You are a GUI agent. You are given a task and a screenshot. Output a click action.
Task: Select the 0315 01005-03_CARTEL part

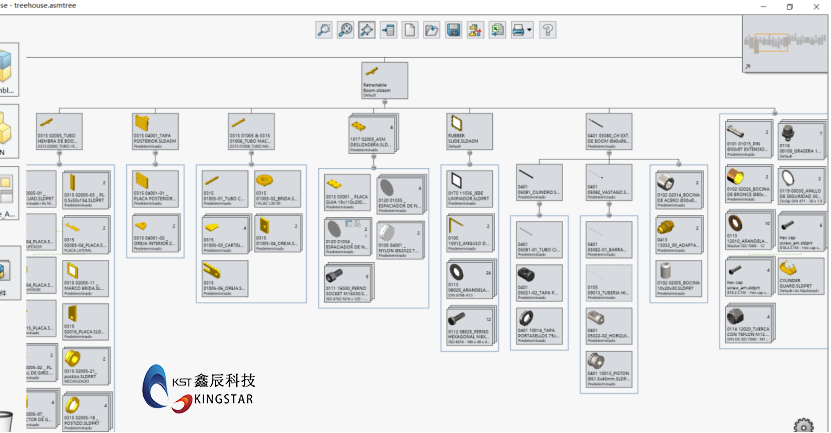225,235
